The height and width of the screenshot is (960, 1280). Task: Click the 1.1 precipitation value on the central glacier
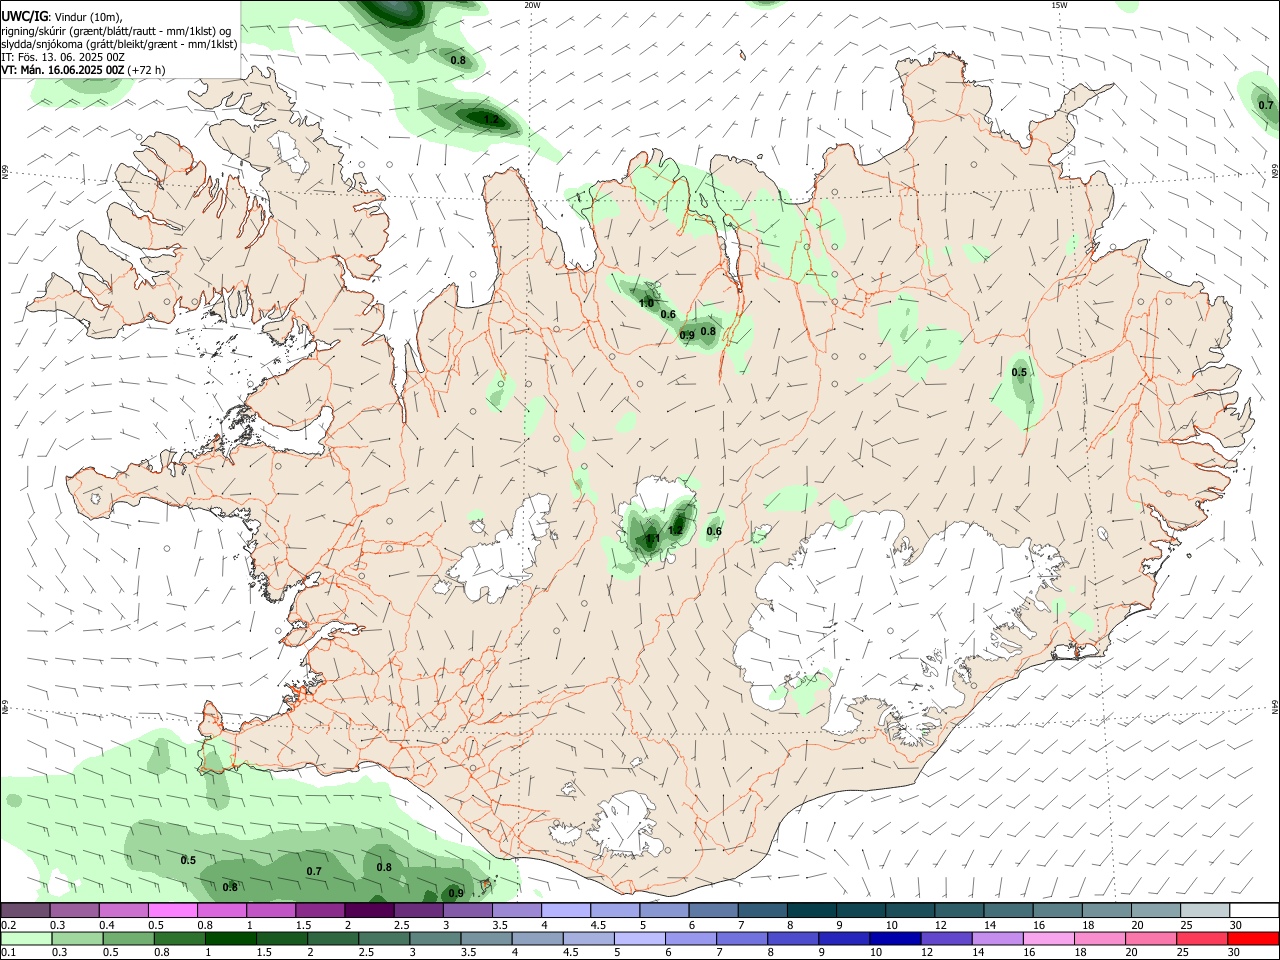[651, 539]
